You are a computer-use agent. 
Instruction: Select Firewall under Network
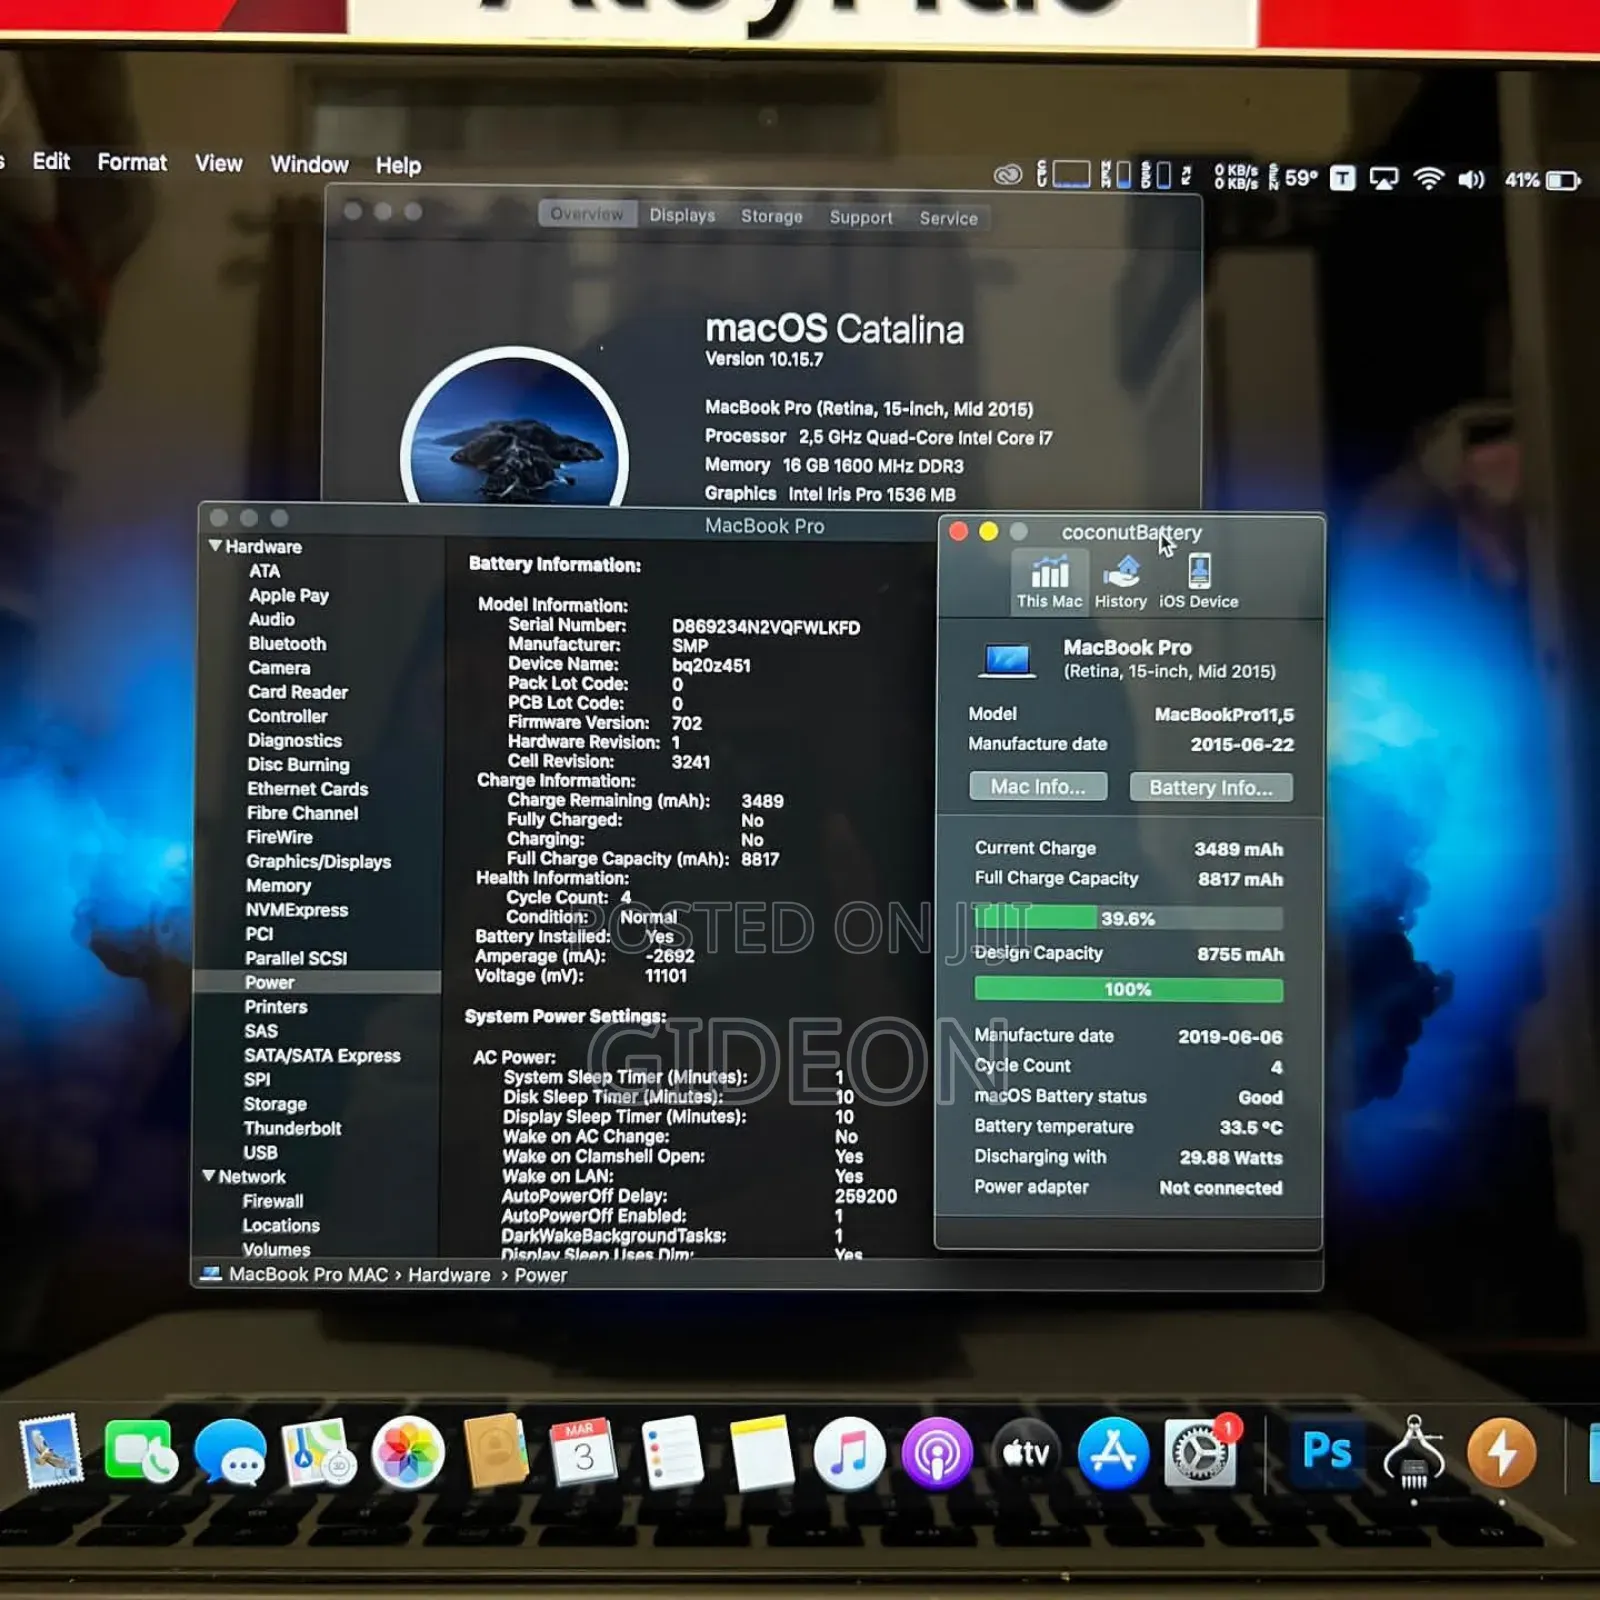pyautogui.click(x=272, y=1201)
